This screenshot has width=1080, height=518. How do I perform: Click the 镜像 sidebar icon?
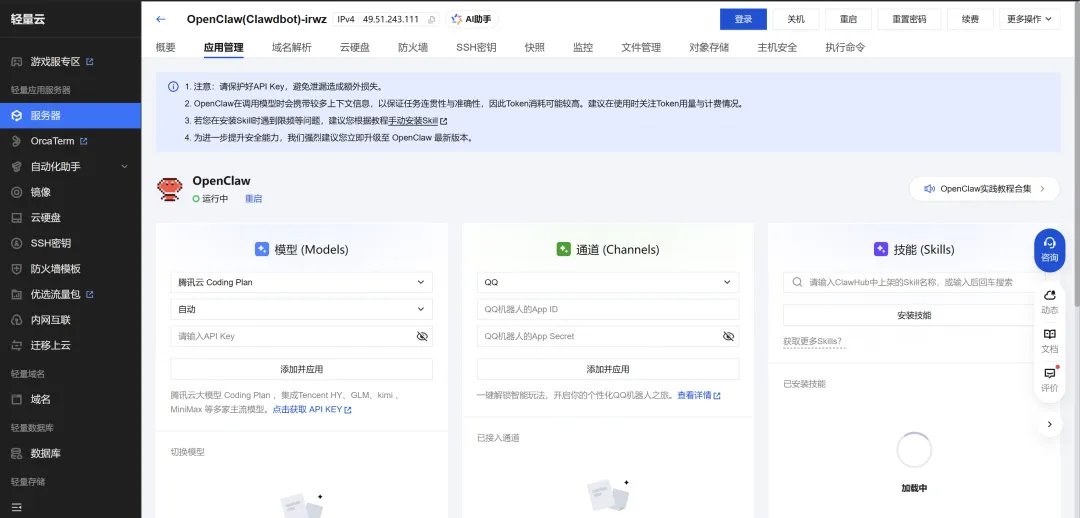[x=17, y=192]
